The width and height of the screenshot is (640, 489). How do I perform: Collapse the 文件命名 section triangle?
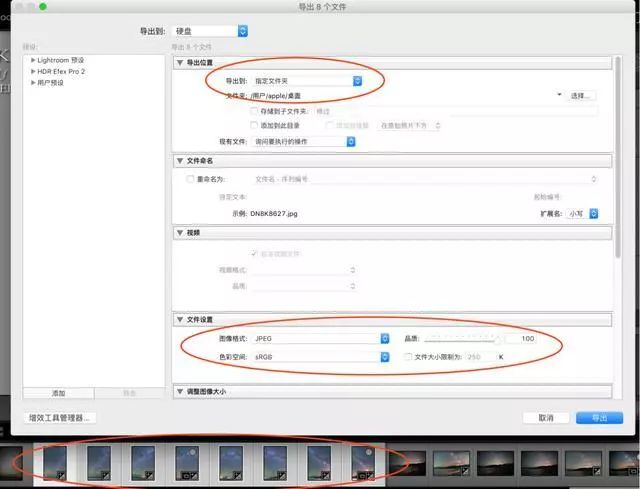point(180,161)
